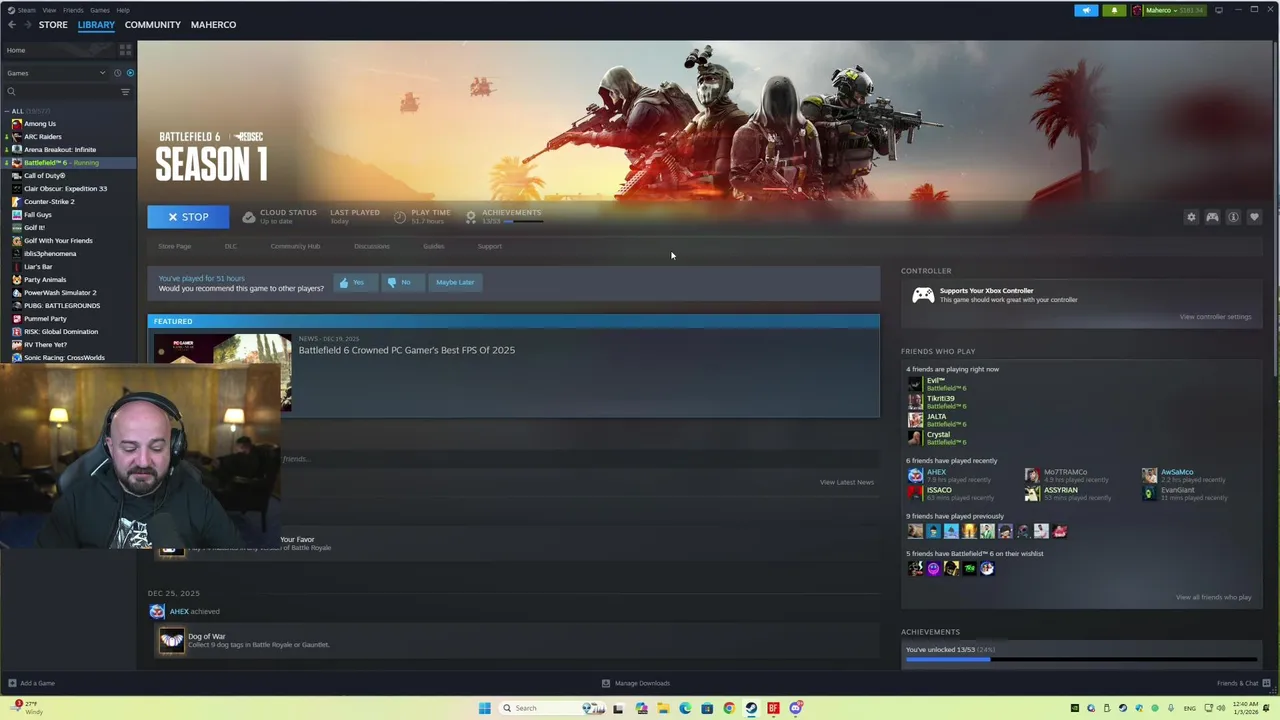Viewport: 1280px width, 720px height.
Task: Open the featured PC Gamer news thumbnail
Action: (222, 373)
